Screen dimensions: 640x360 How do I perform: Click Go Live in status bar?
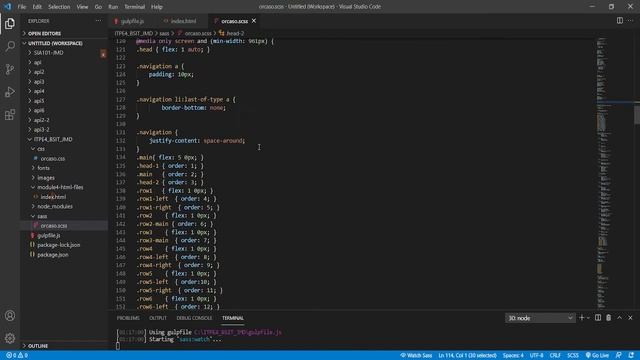[x=597, y=355]
